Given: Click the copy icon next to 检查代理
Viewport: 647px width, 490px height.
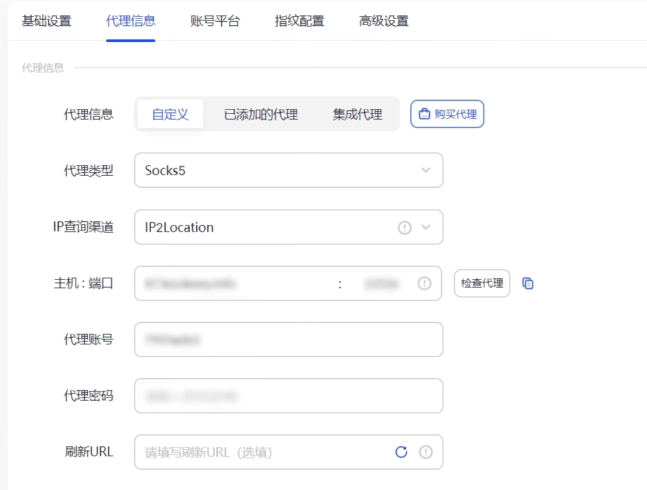Looking at the screenshot, I should tap(528, 283).
